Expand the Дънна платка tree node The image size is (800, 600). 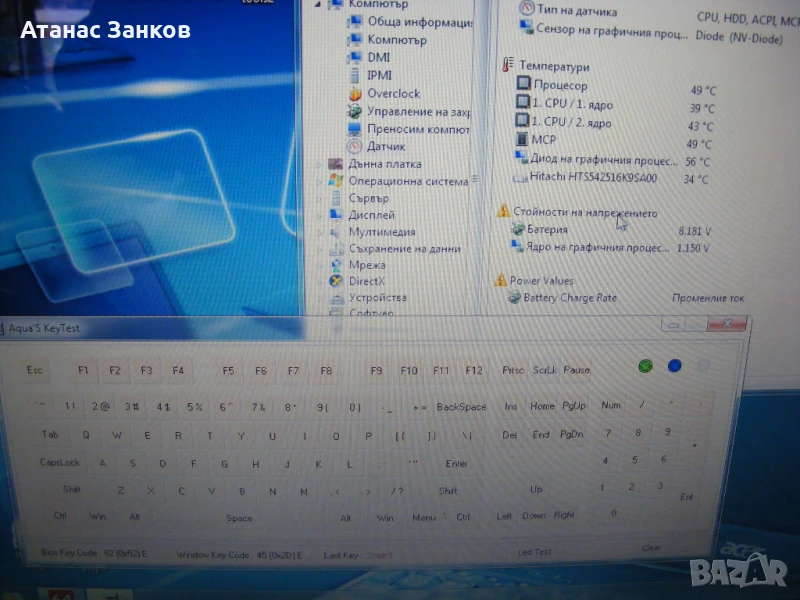pyautogui.click(x=320, y=164)
